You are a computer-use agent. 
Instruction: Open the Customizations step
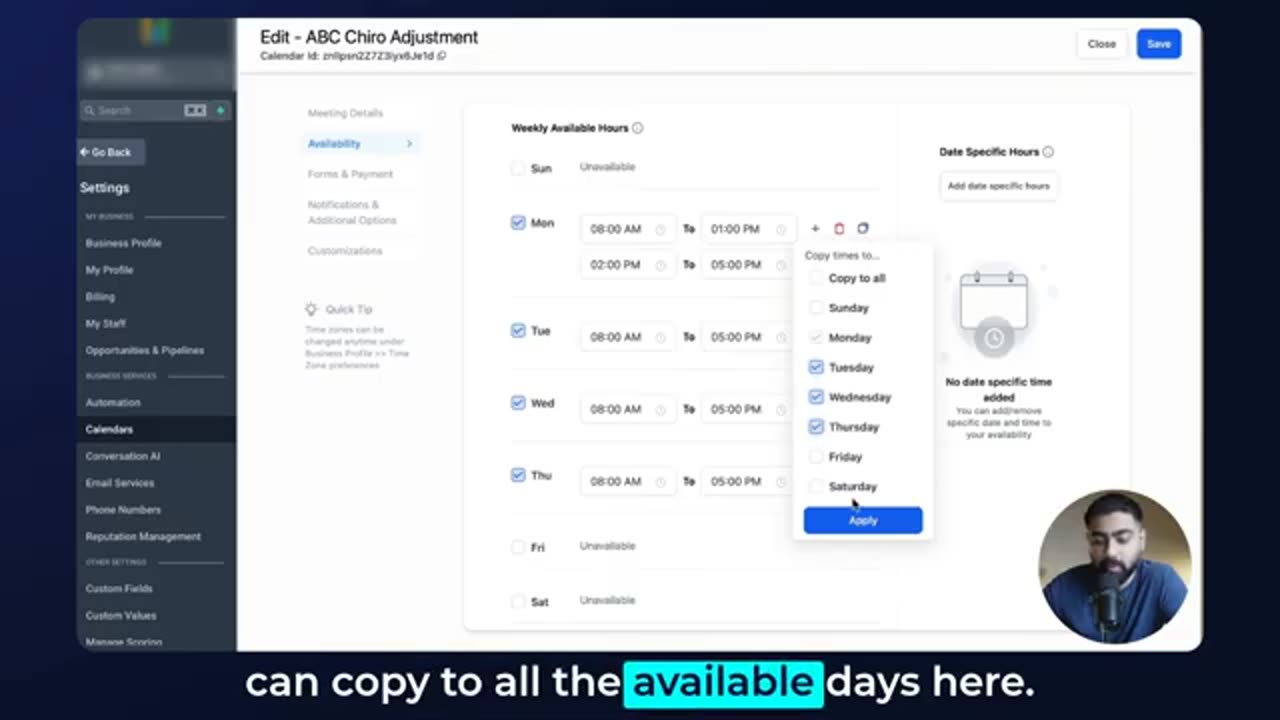tap(345, 251)
